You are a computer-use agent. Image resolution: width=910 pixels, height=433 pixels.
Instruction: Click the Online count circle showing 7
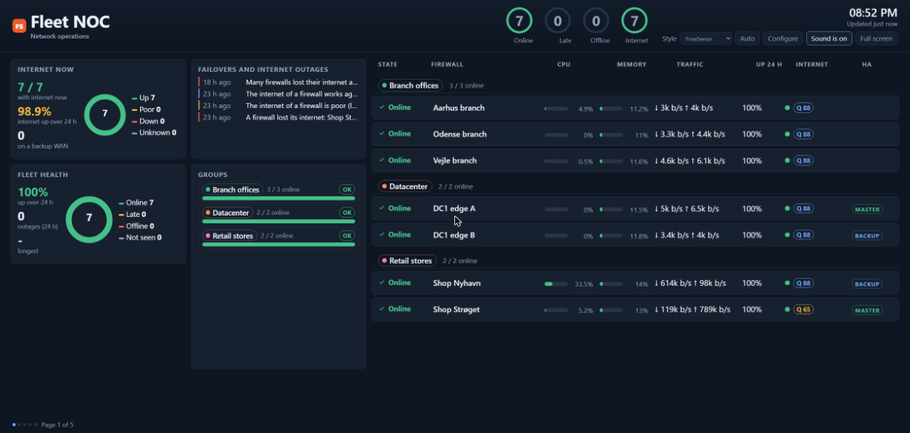click(x=519, y=21)
